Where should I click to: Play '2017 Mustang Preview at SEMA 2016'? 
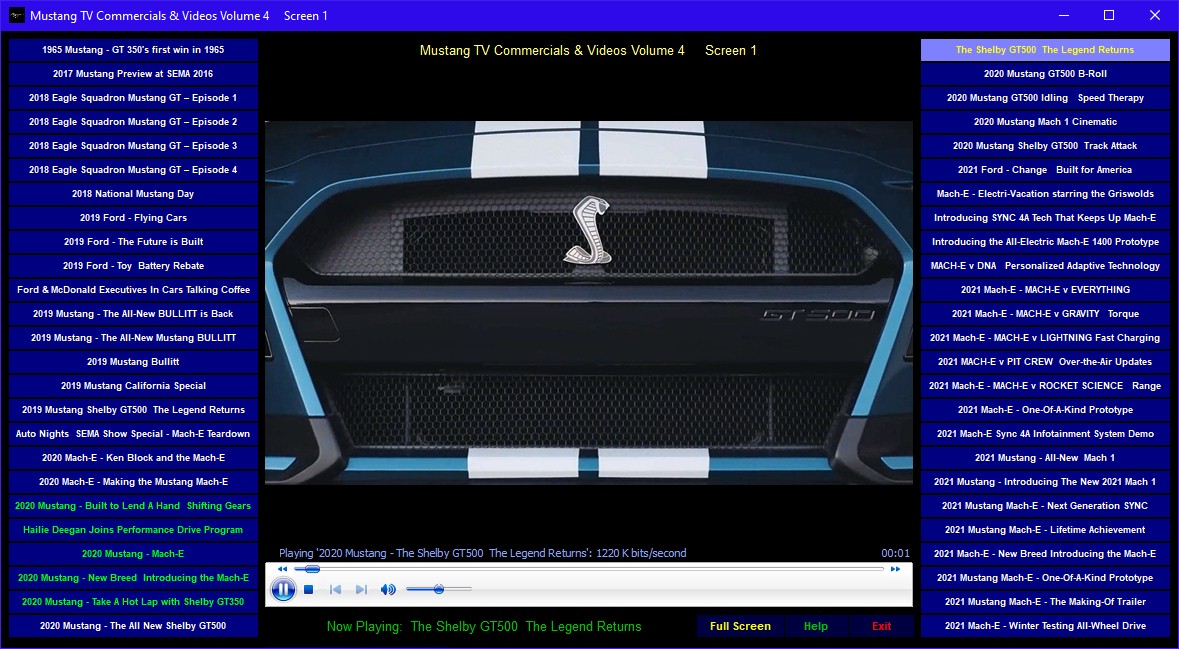click(133, 74)
